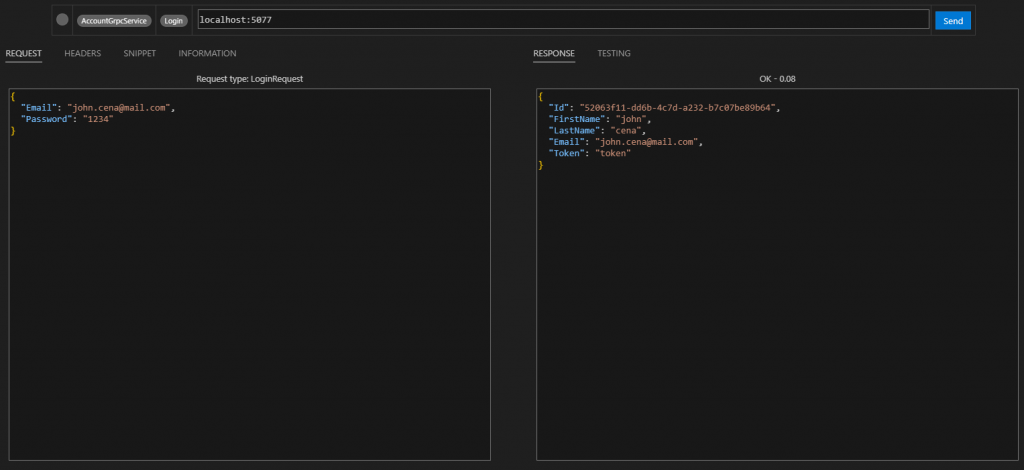The width and height of the screenshot is (1024, 470).
Task: Open the Login method chip
Action: 174,20
